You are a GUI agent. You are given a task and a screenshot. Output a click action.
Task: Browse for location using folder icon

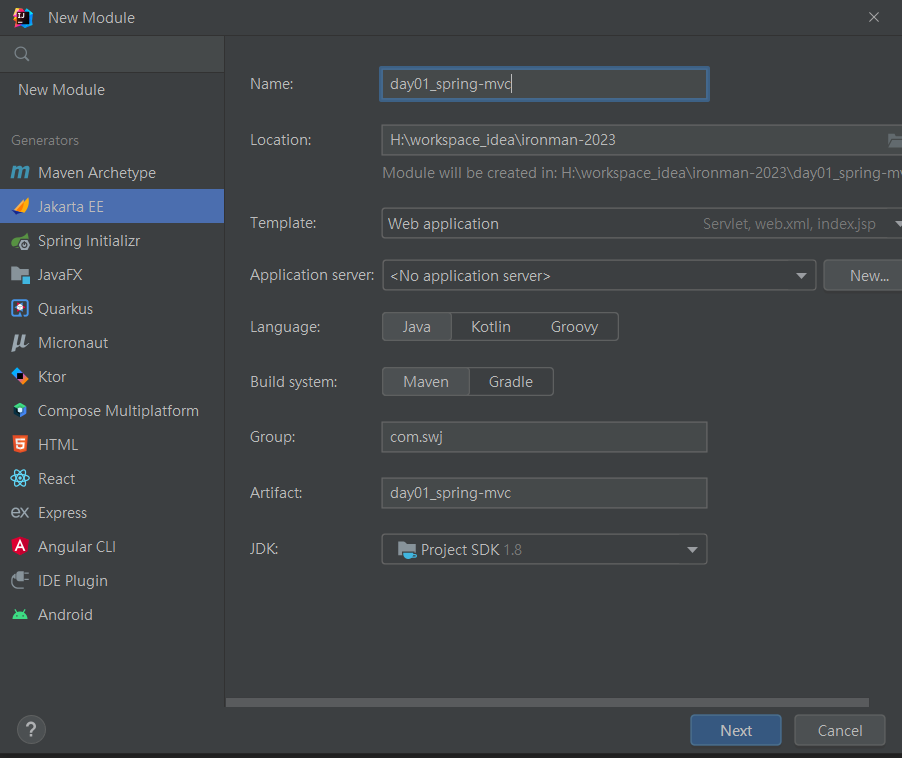[x=894, y=140]
